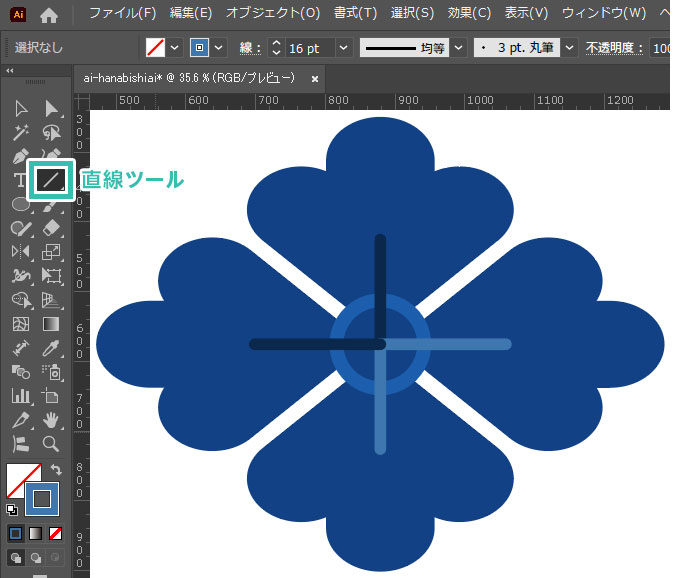Select the Zoom magnifier tool
The image size is (677, 578).
coord(51,444)
